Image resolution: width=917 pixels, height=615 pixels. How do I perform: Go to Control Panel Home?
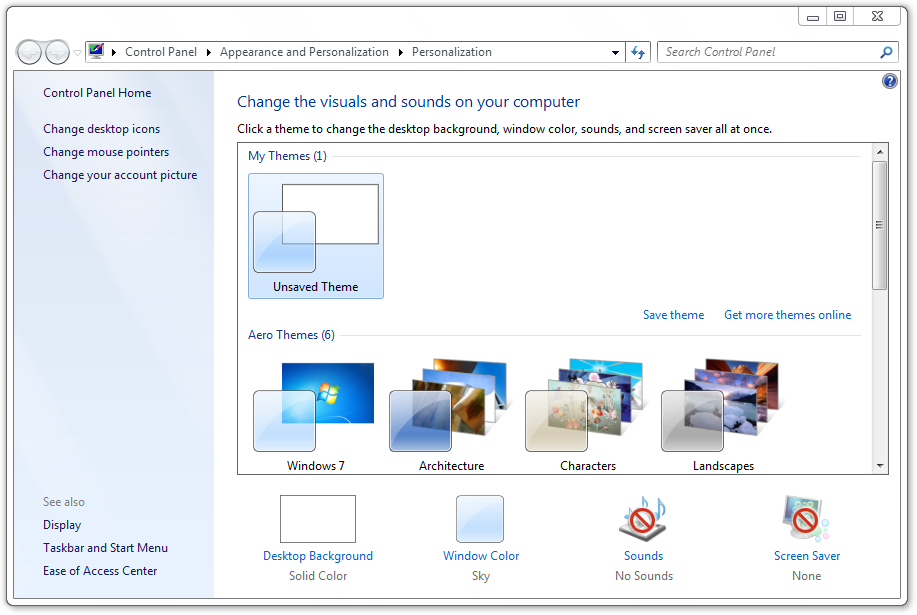pos(97,93)
